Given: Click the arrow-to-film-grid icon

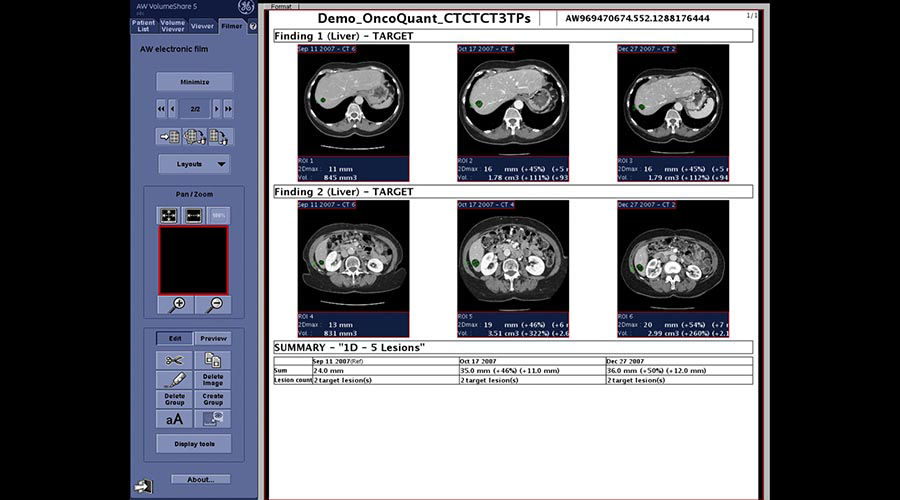Looking at the screenshot, I should pyautogui.click(x=169, y=137).
